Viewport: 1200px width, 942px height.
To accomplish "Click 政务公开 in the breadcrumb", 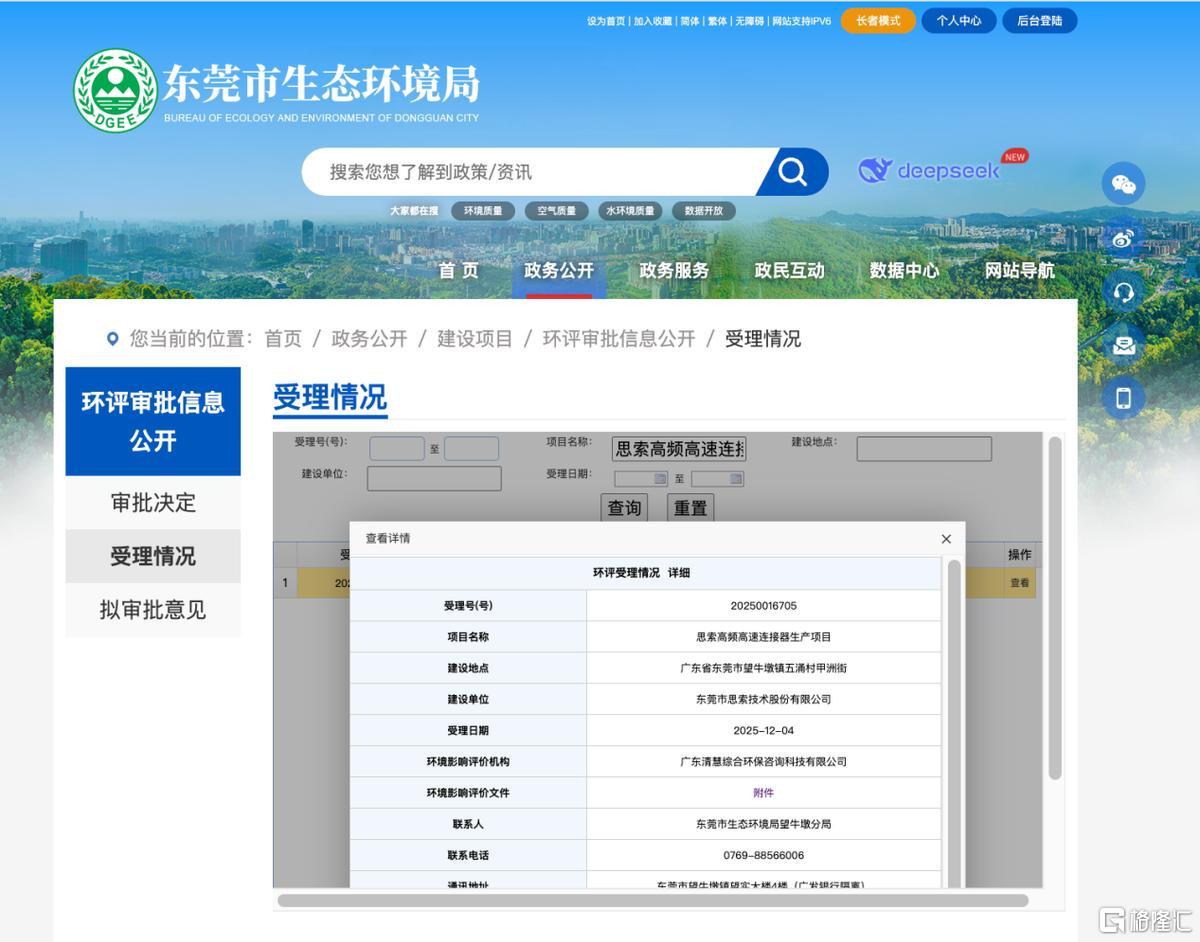I will [x=369, y=339].
